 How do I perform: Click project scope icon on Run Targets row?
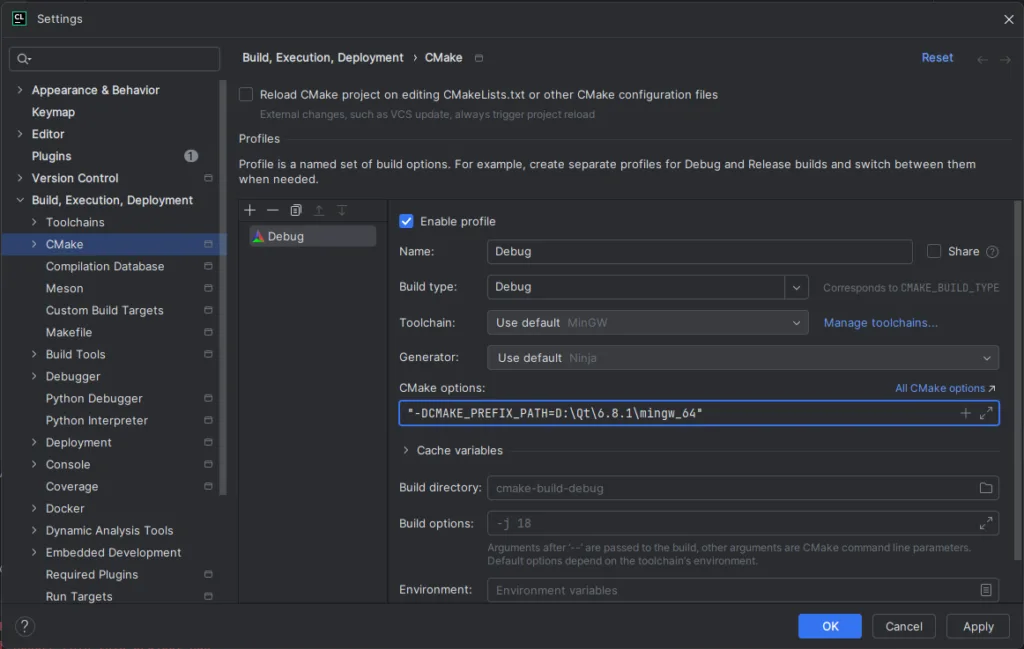click(x=208, y=596)
